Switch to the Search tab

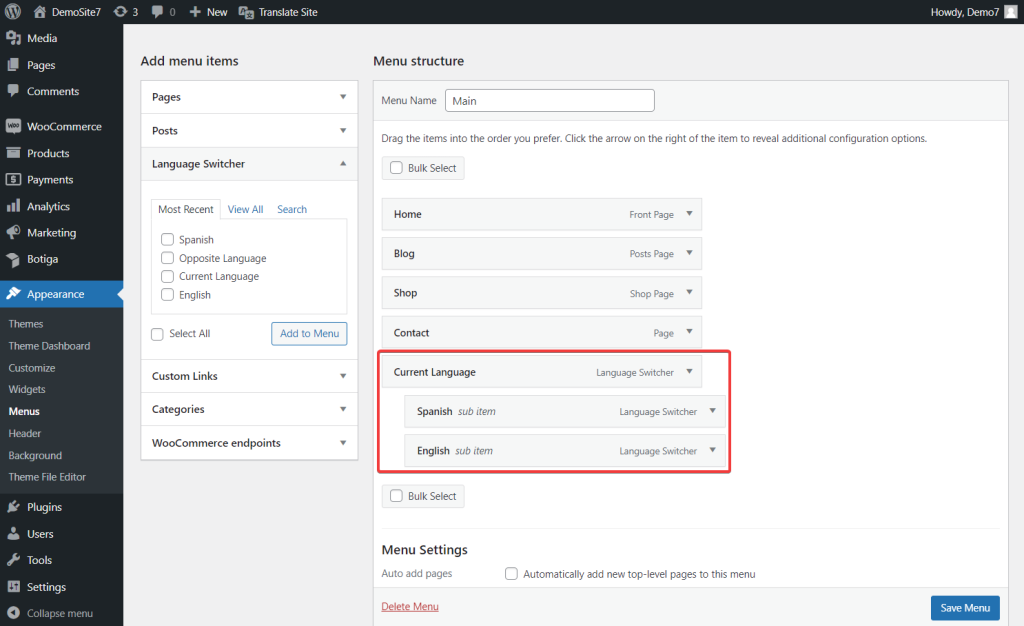pos(292,209)
